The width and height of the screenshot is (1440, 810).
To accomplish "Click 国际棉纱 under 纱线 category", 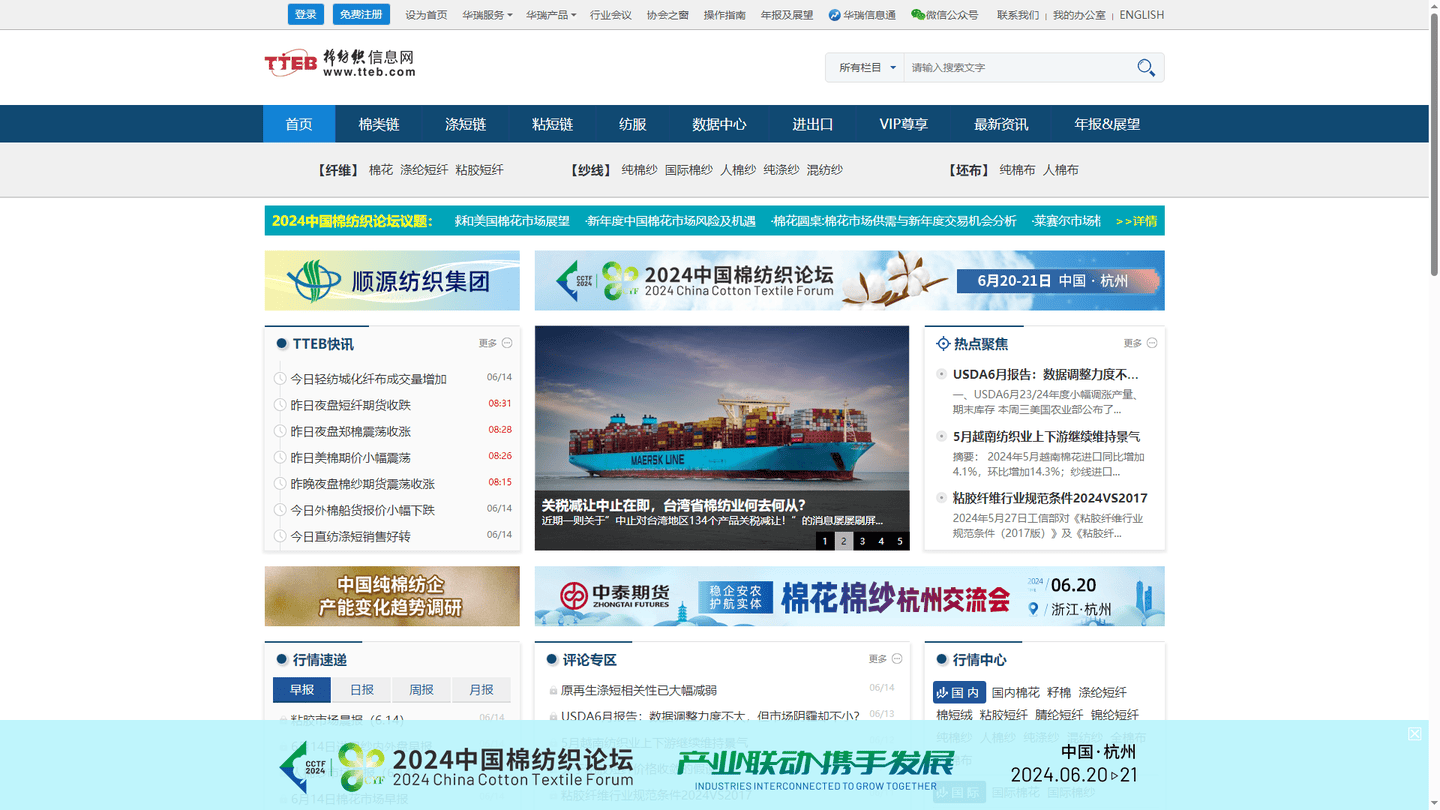I will click(x=689, y=170).
